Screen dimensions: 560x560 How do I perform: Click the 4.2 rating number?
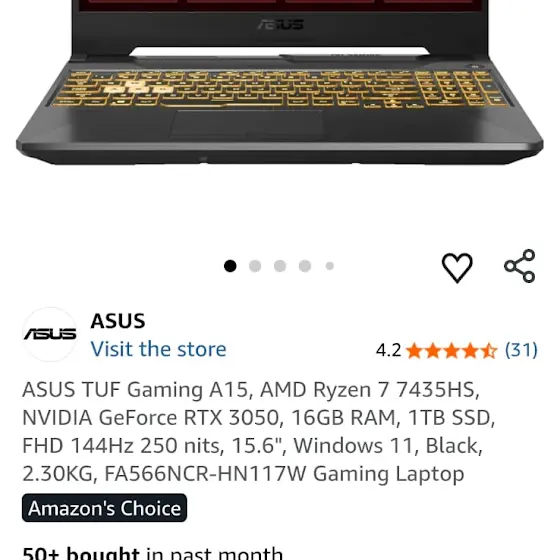pos(389,350)
